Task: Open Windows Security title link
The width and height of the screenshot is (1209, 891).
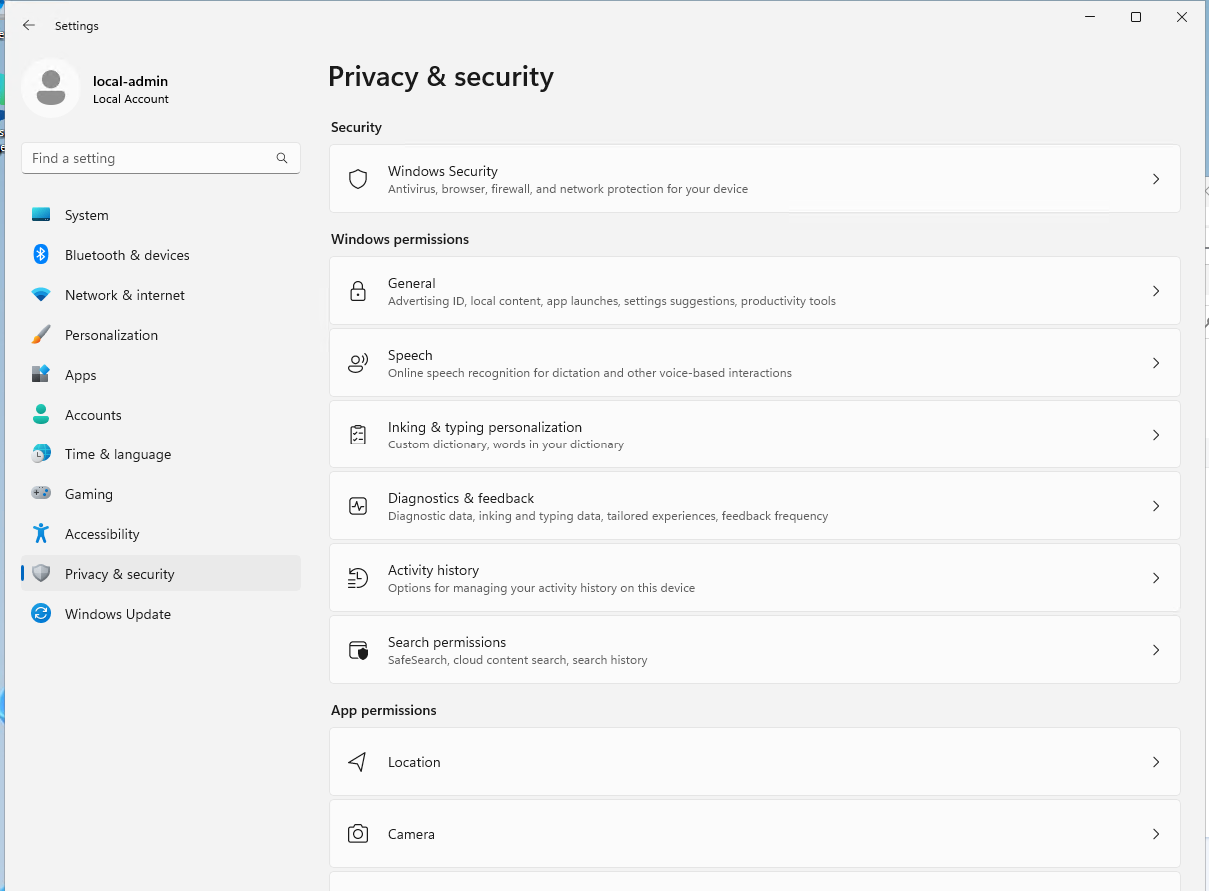Action: [442, 171]
